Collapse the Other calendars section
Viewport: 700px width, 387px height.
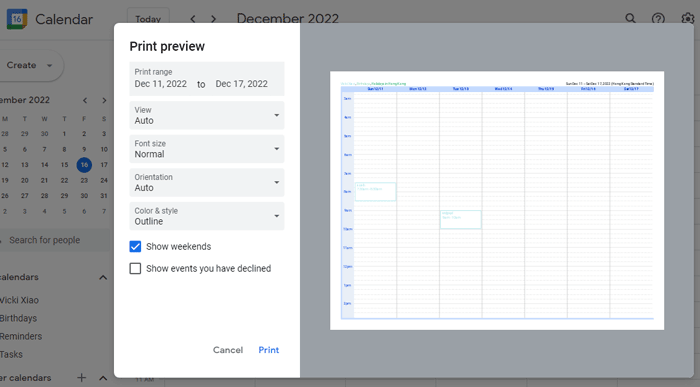[x=103, y=378]
